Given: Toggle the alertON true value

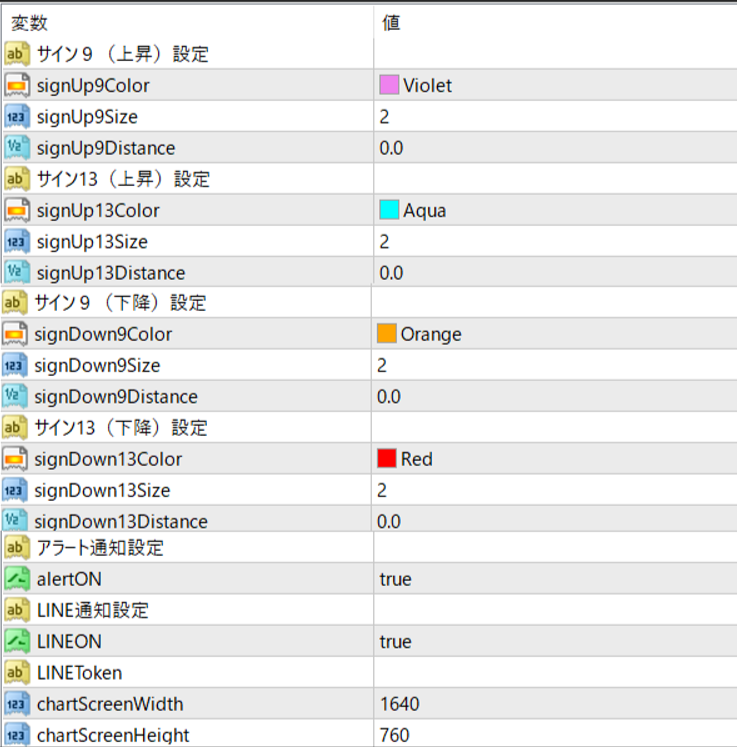Looking at the screenshot, I should [x=396, y=579].
